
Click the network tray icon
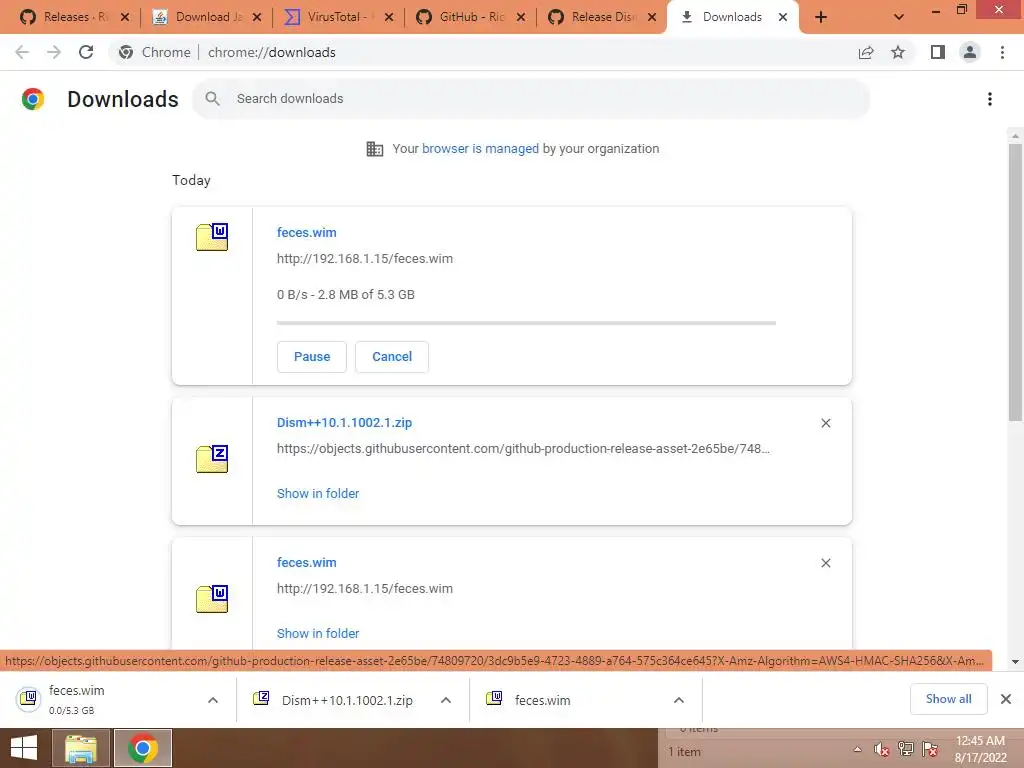pyautogui.click(x=906, y=750)
